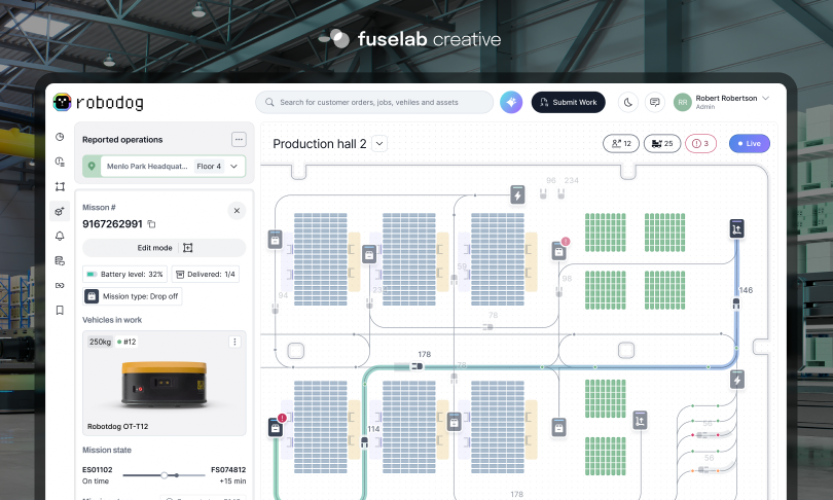Click the bottom-left drop-off station with red alert
Screen dimensions: 833x500
pyautogui.click(x=275, y=427)
